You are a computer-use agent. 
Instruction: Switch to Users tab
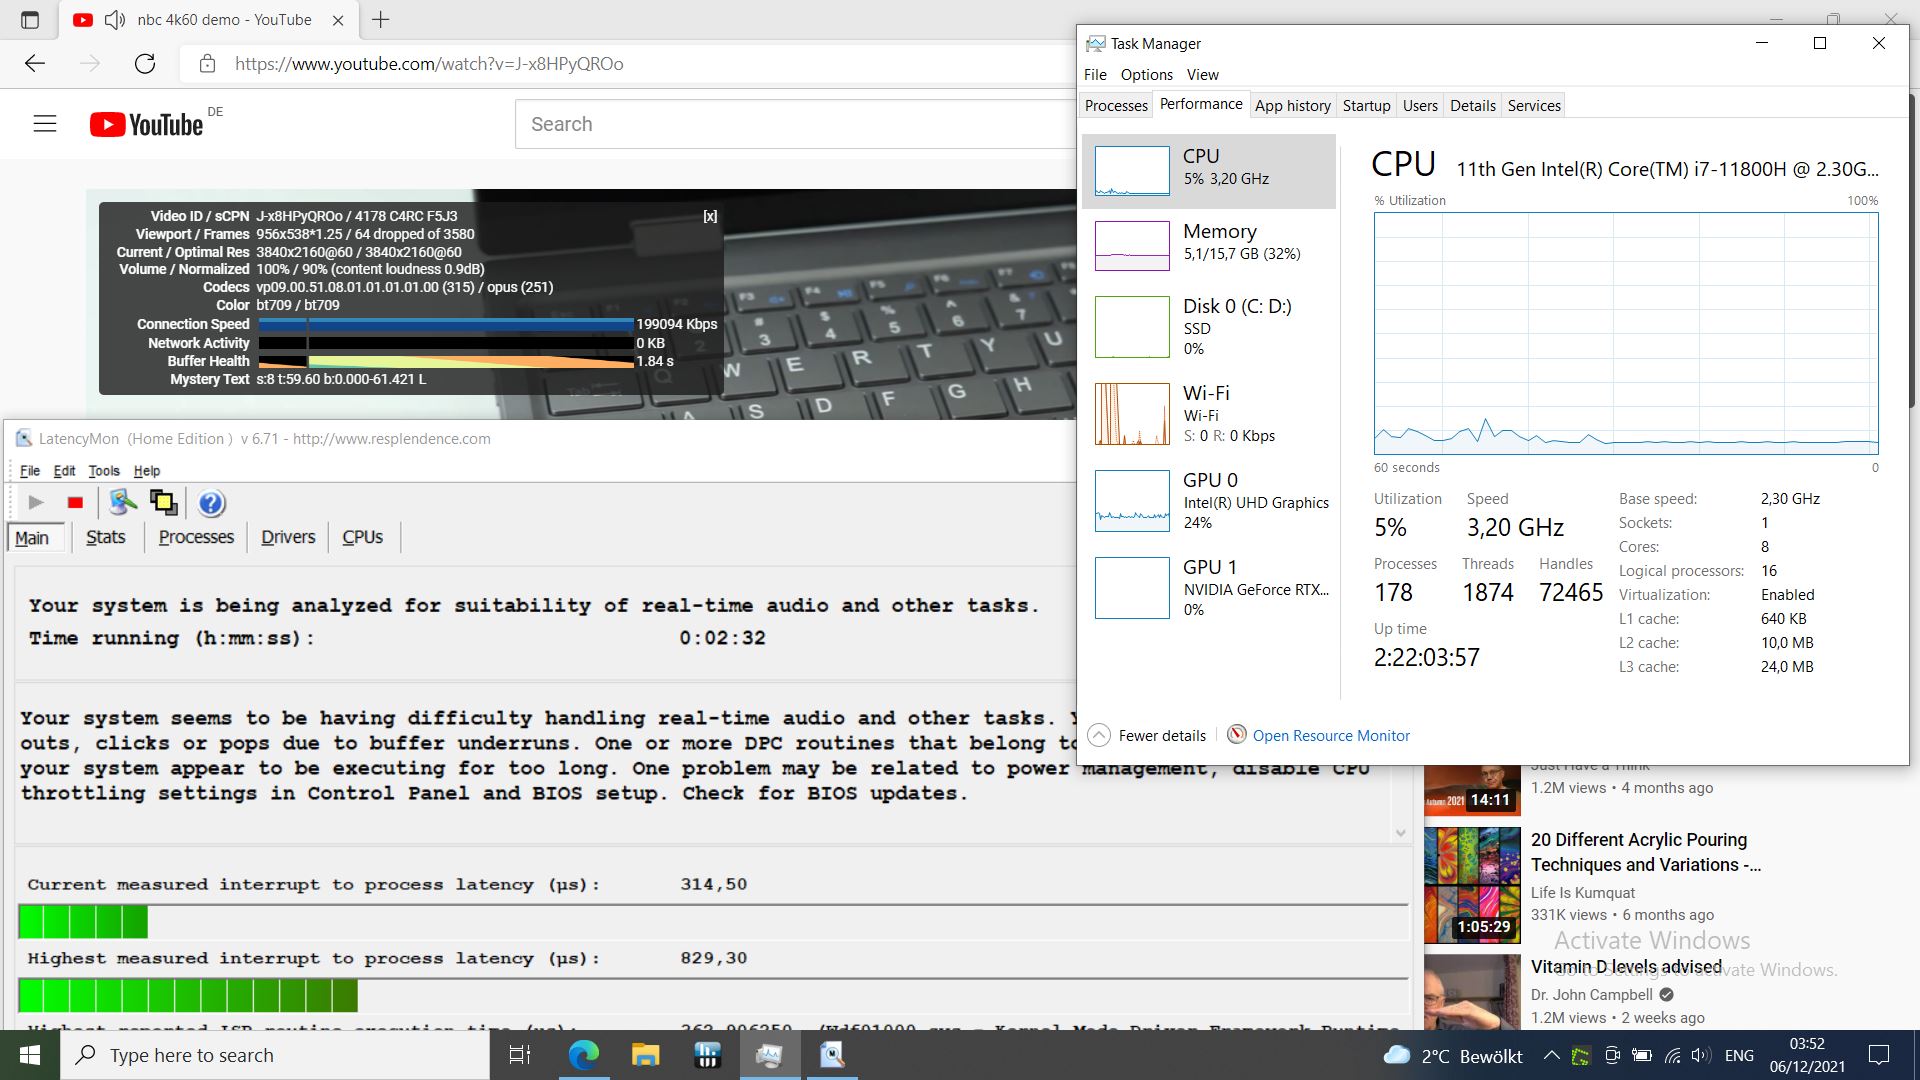[1420, 105]
